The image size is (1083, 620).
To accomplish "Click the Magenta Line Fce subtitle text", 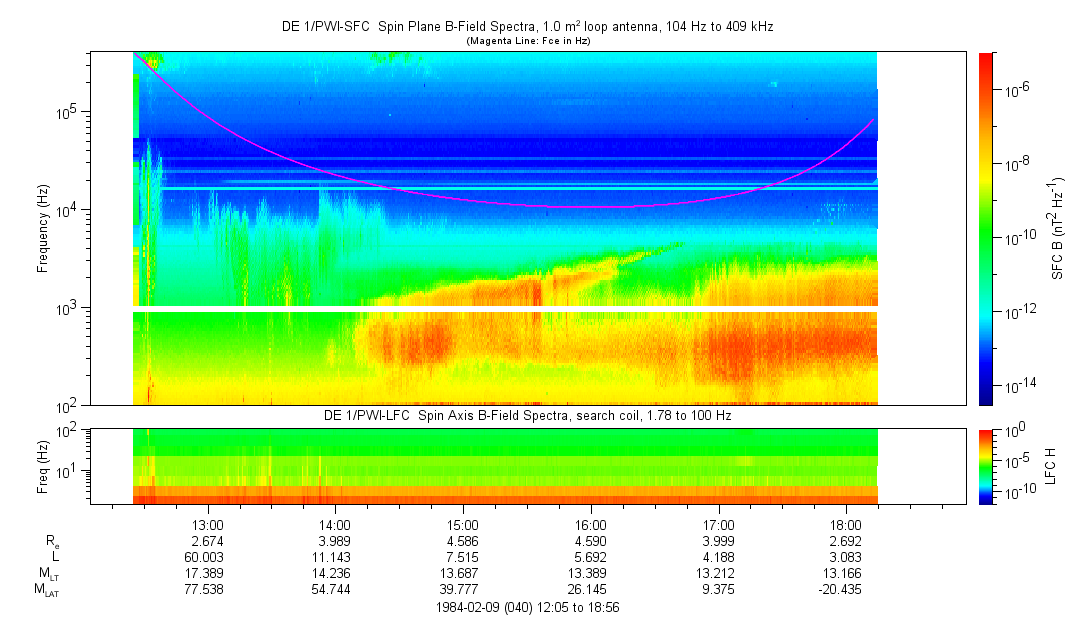I will click(x=527, y=41).
